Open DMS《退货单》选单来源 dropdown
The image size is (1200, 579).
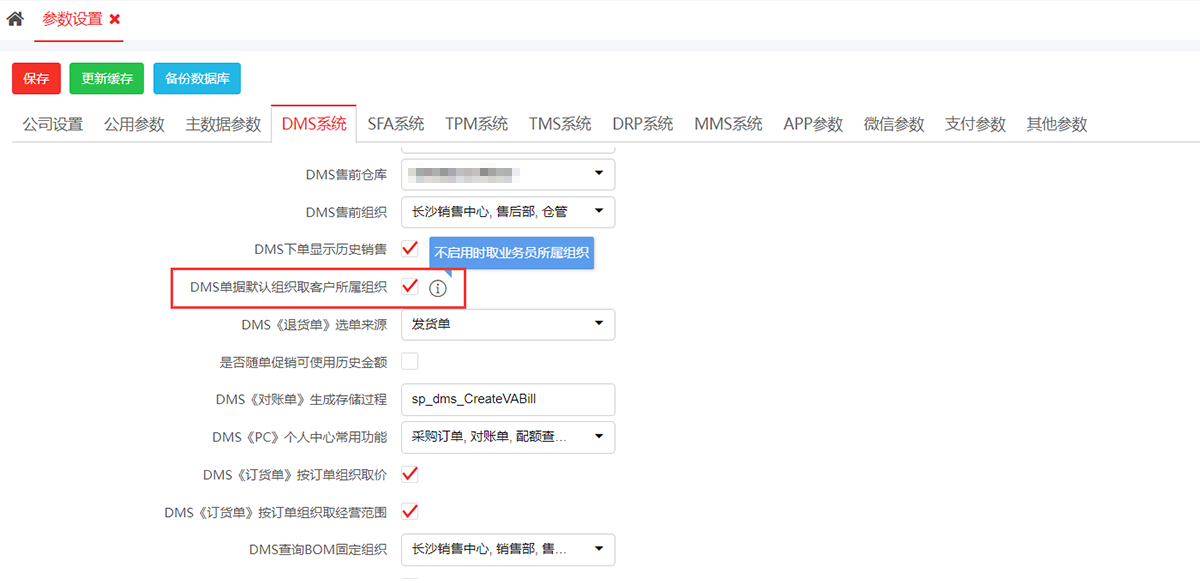click(x=507, y=324)
